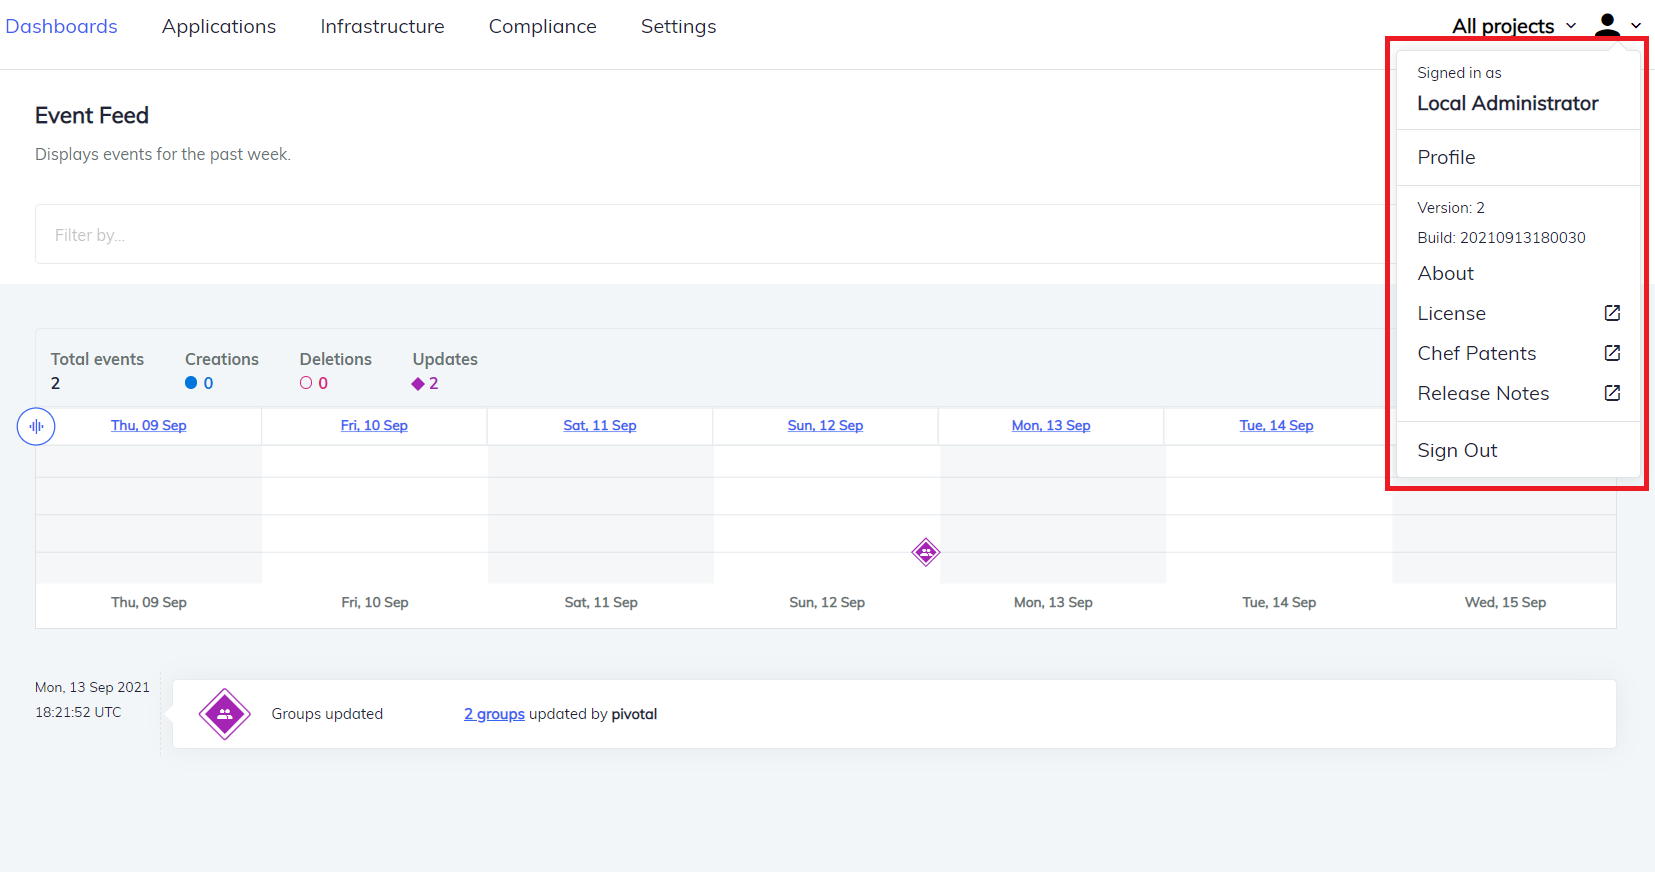Click the Release Notes external link icon

pyautogui.click(x=1612, y=393)
